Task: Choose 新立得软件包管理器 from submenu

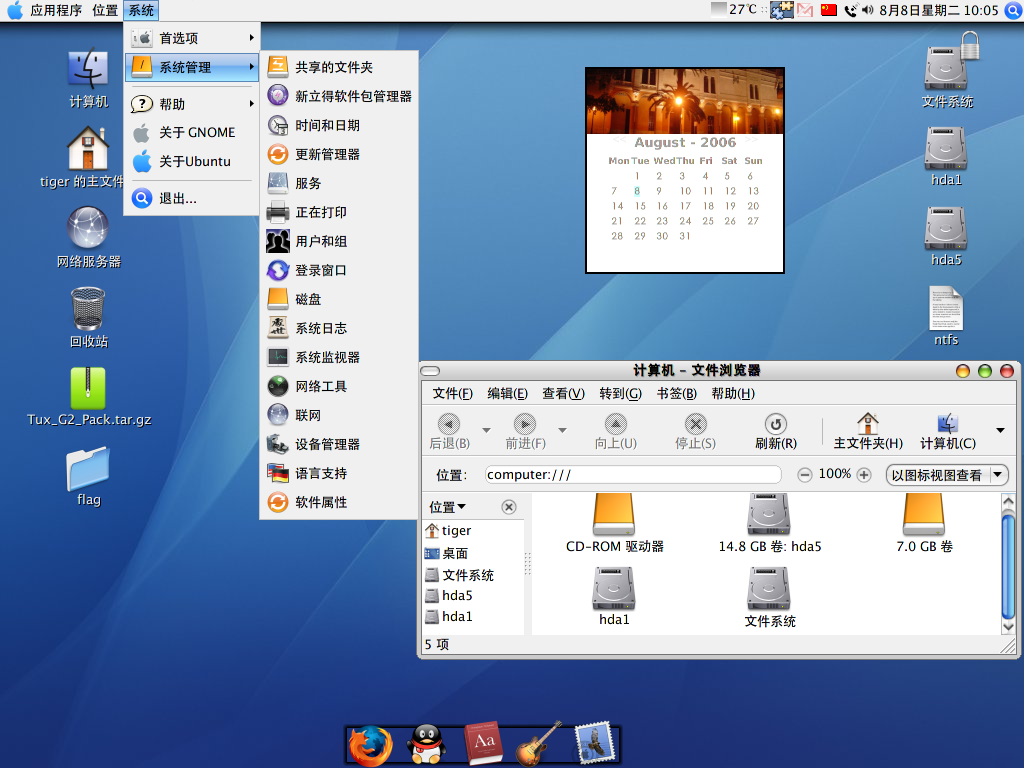Action: click(339, 96)
